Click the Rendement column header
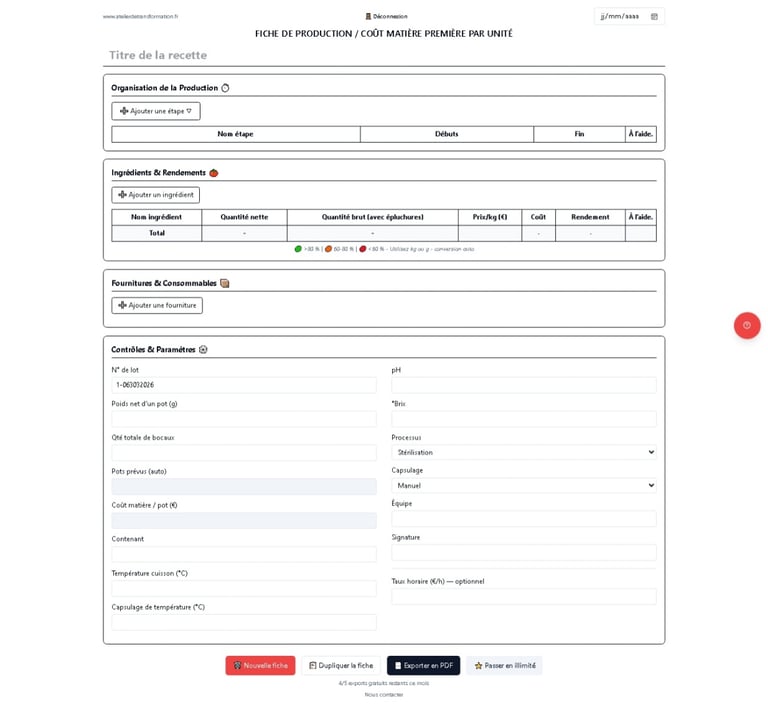Viewport: 768px width, 705px height. coord(590,217)
